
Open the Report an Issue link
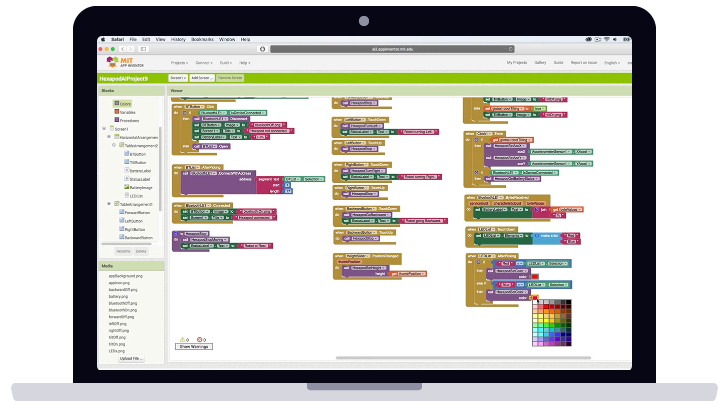click(584, 62)
